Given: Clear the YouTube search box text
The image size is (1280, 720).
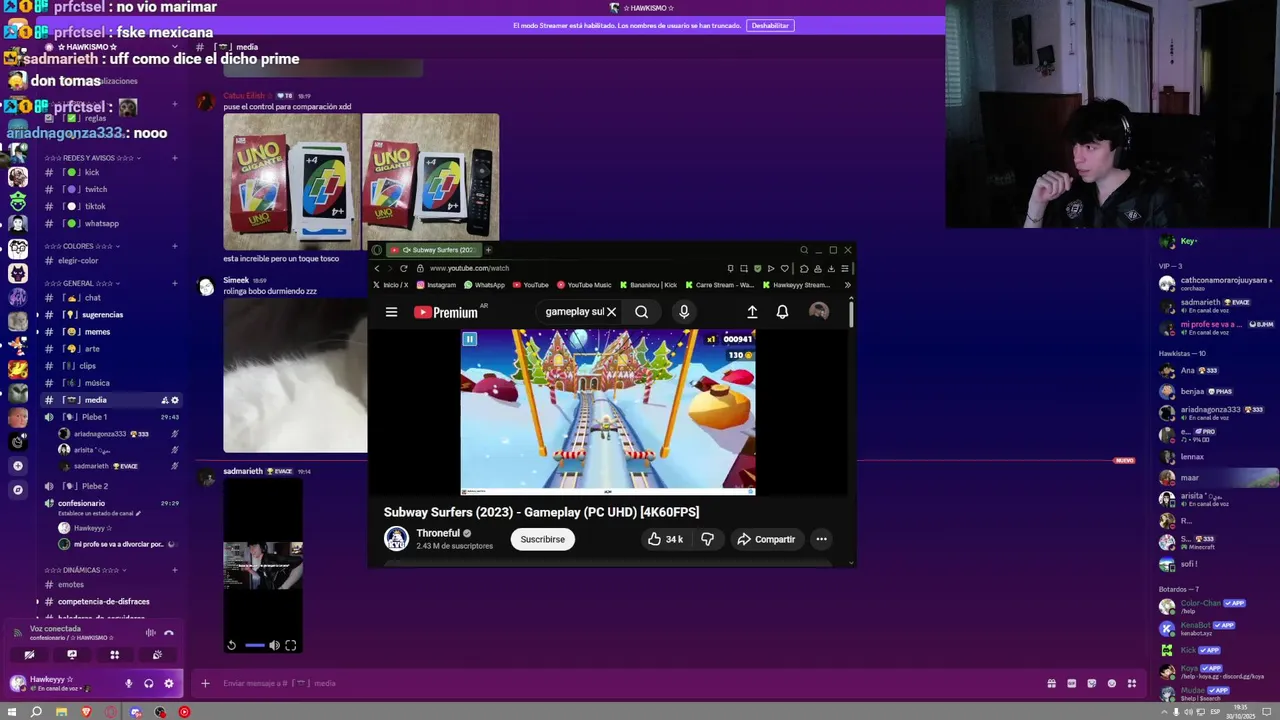Looking at the screenshot, I should [x=611, y=312].
